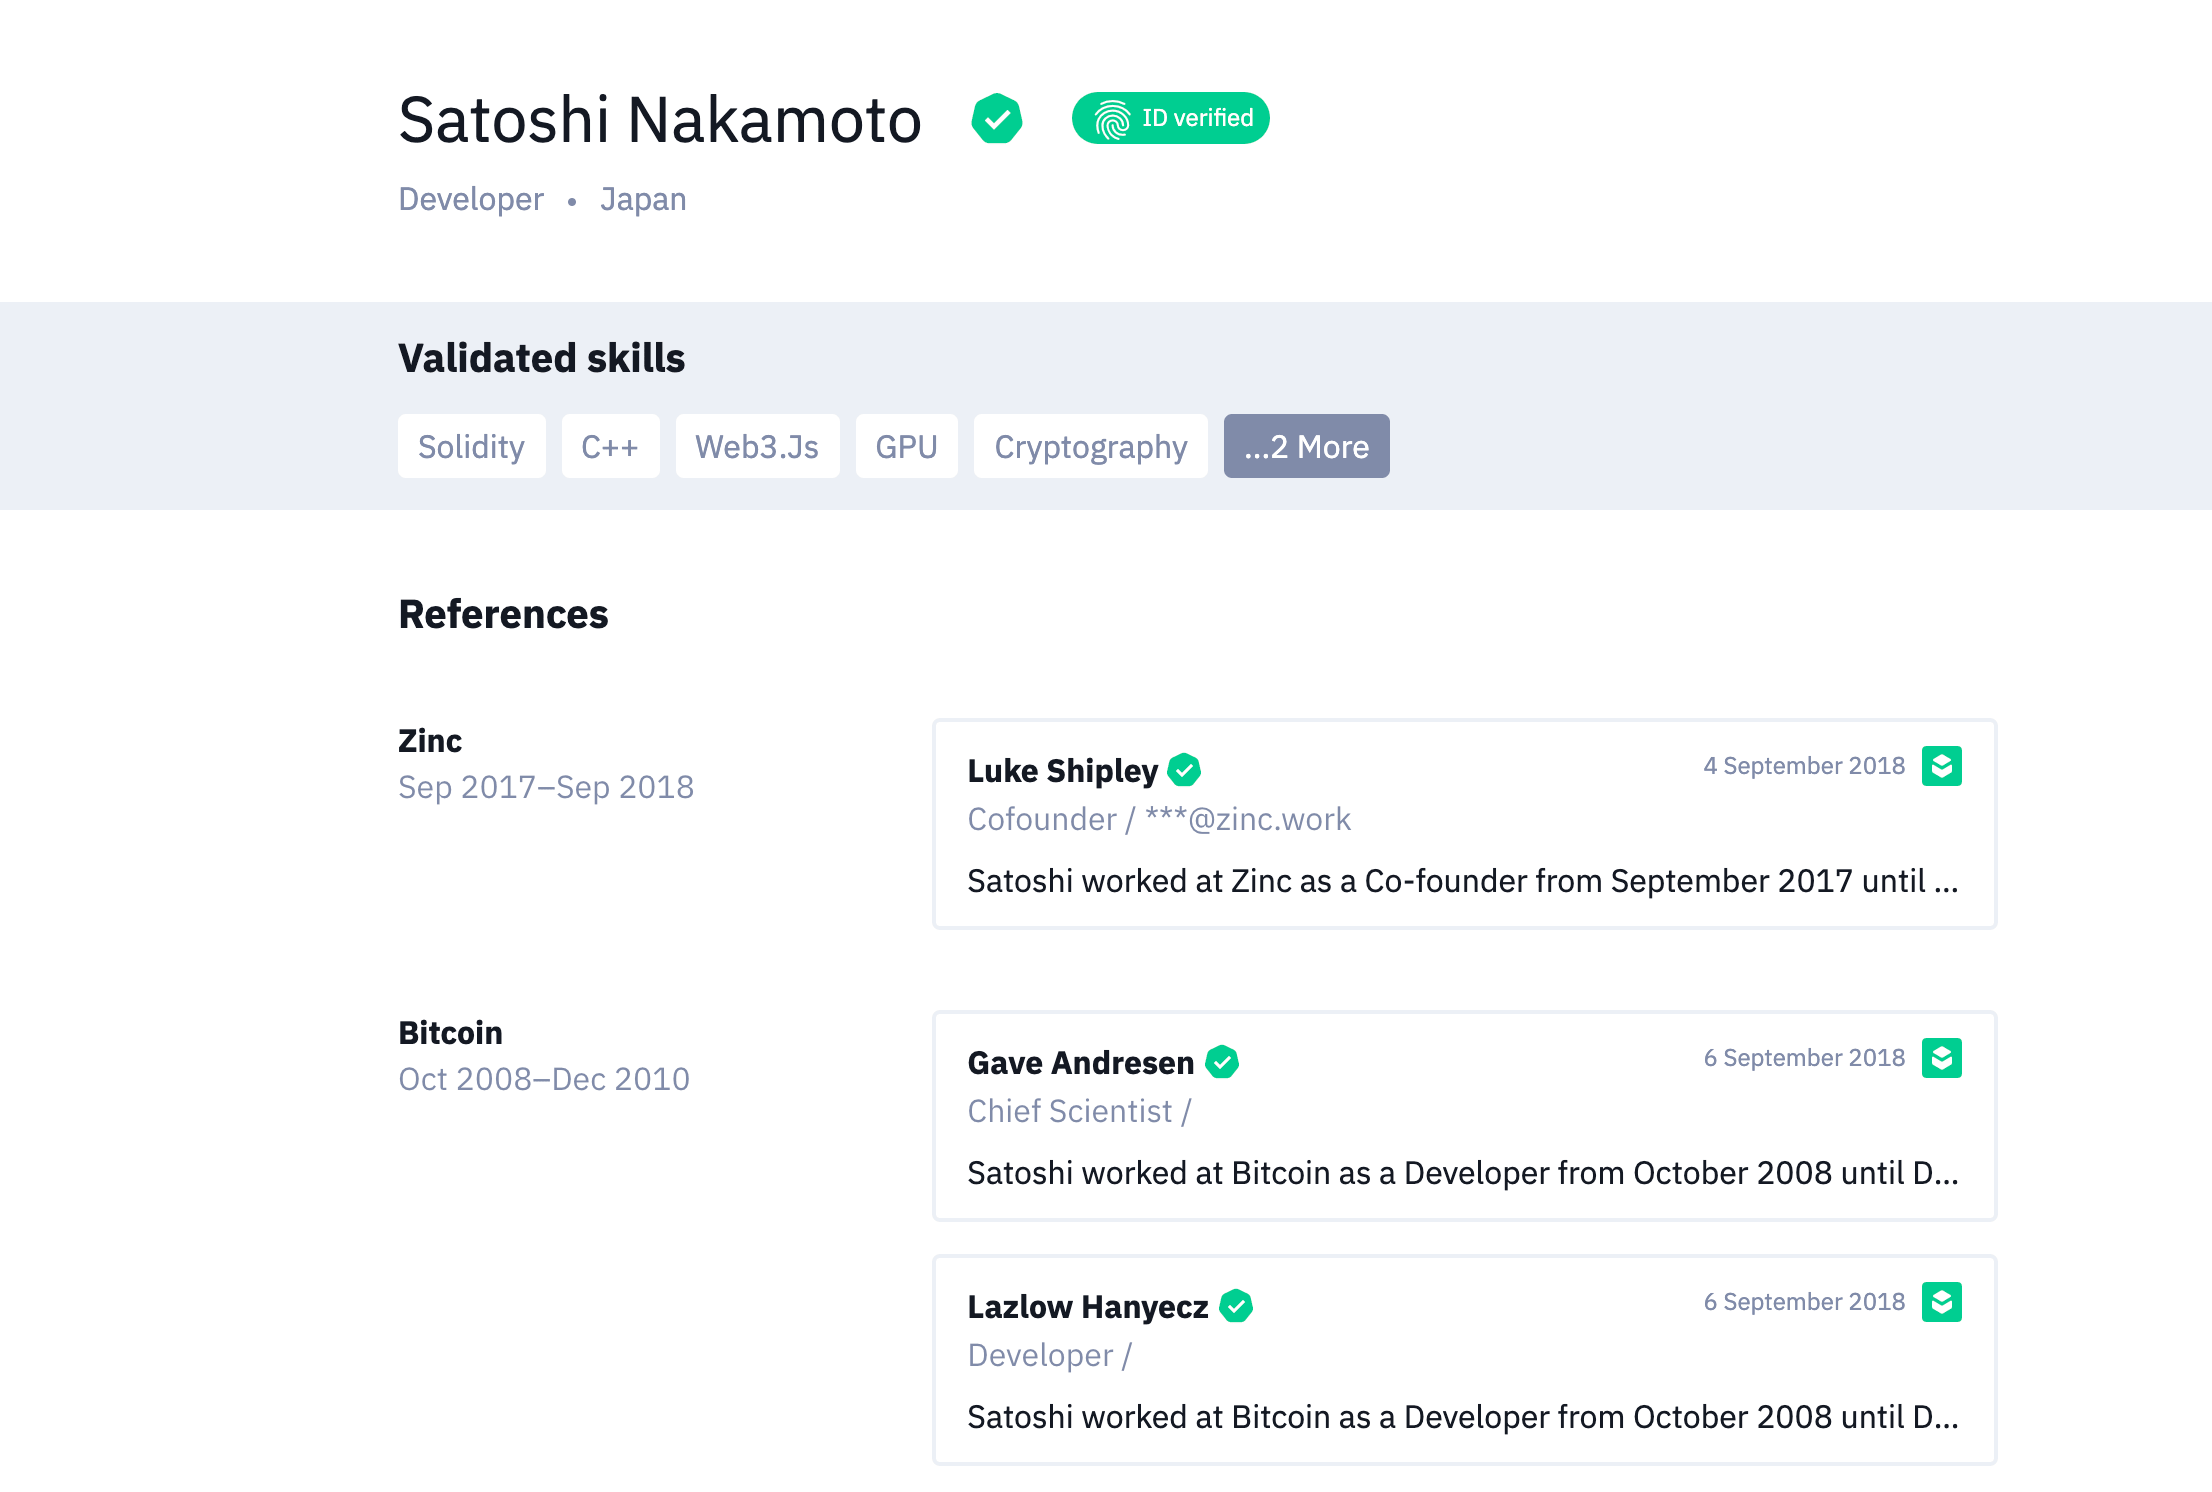The image size is (2212, 1492).
Task: Click the green shield icon on Gave Andresen's reference
Action: pyautogui.click(x=1941, y=1058)
